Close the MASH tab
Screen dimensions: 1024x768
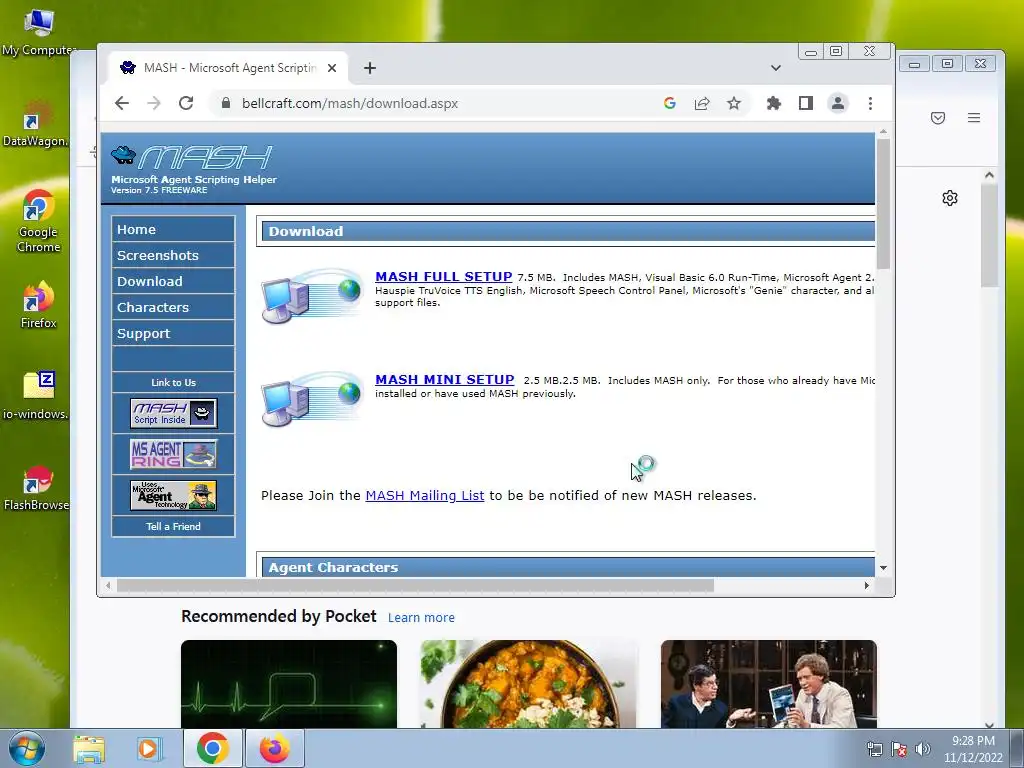tap(332, 68)
